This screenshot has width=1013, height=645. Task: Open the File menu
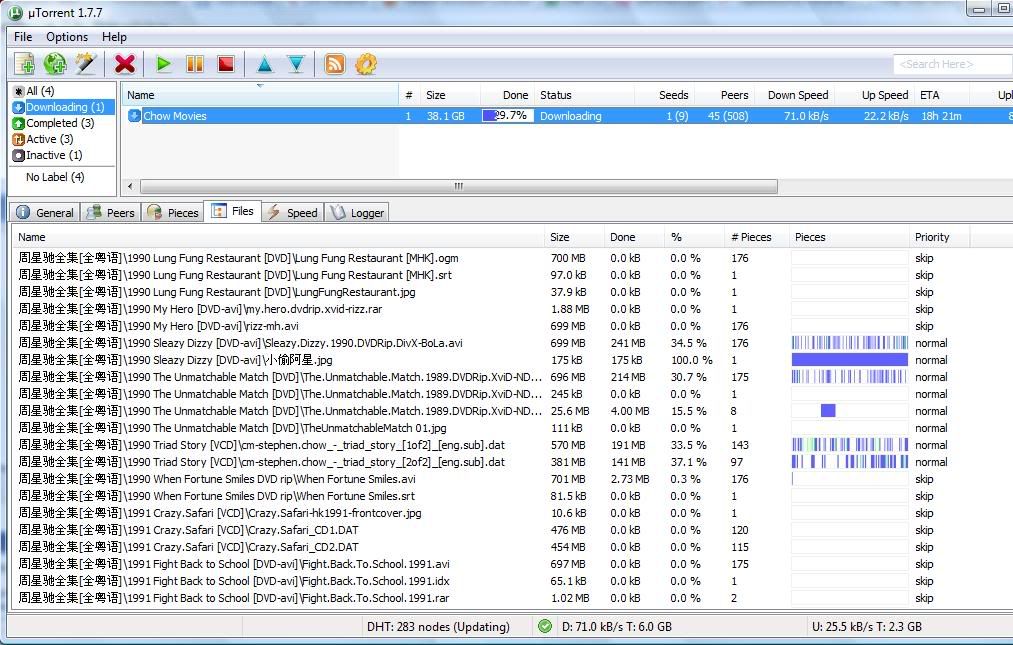(x=23, y=37)
